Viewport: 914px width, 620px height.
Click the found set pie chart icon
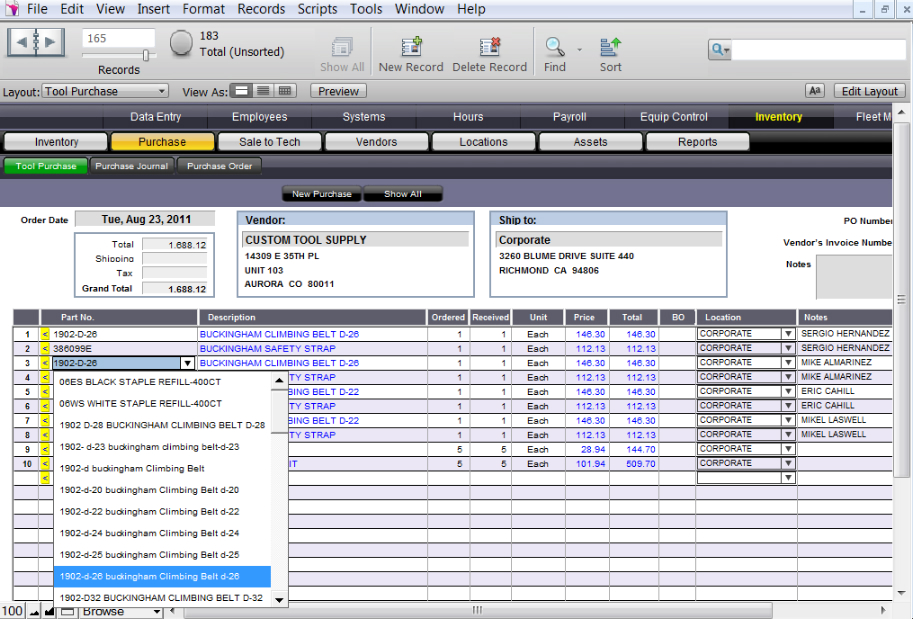point(181,43)
